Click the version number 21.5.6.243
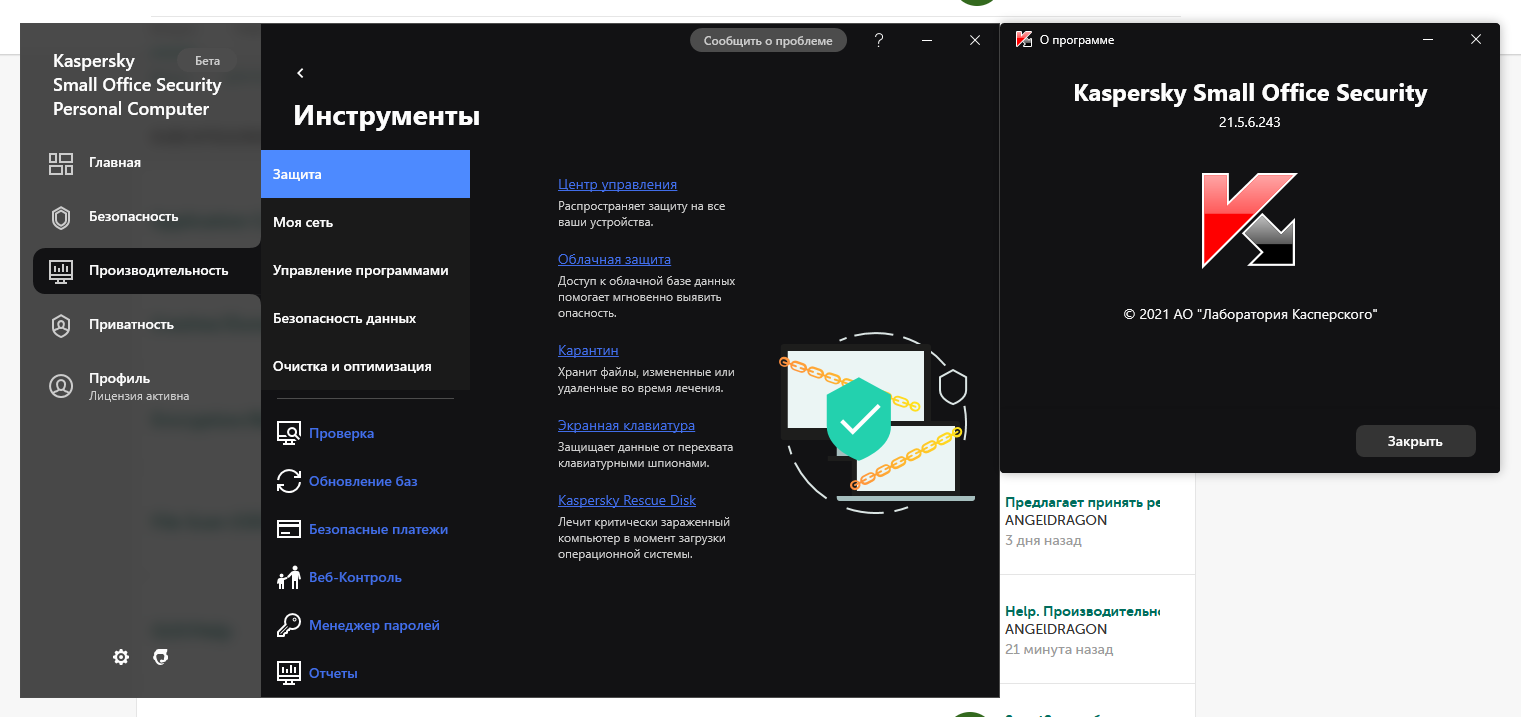The width and height of the screenshot is (1521, 717). [1250, 123]
